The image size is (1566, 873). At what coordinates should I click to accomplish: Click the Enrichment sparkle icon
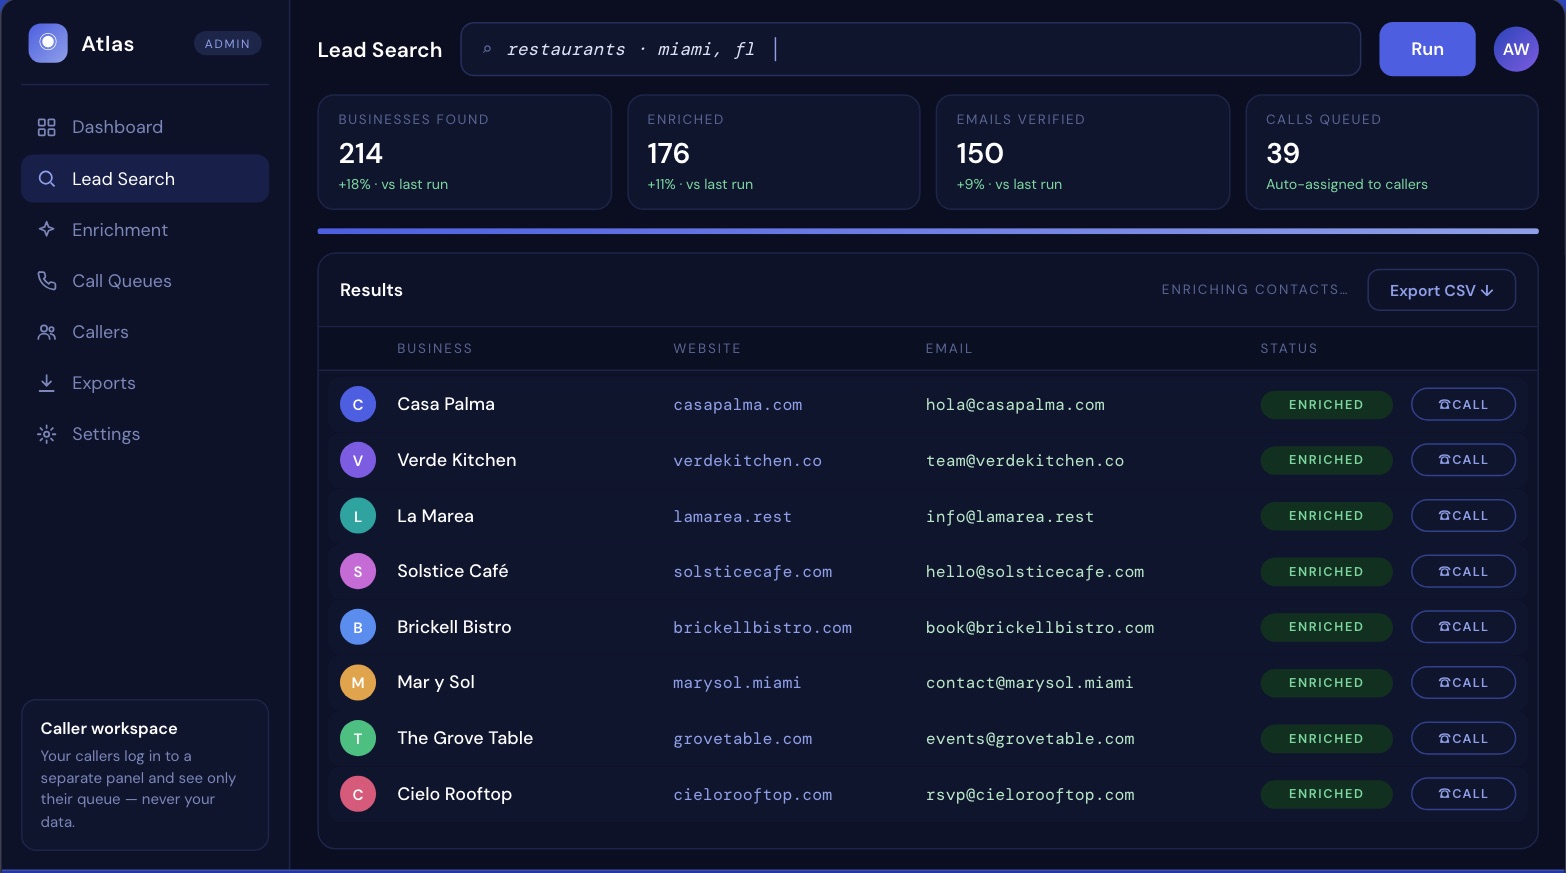[x=46, y=230]
